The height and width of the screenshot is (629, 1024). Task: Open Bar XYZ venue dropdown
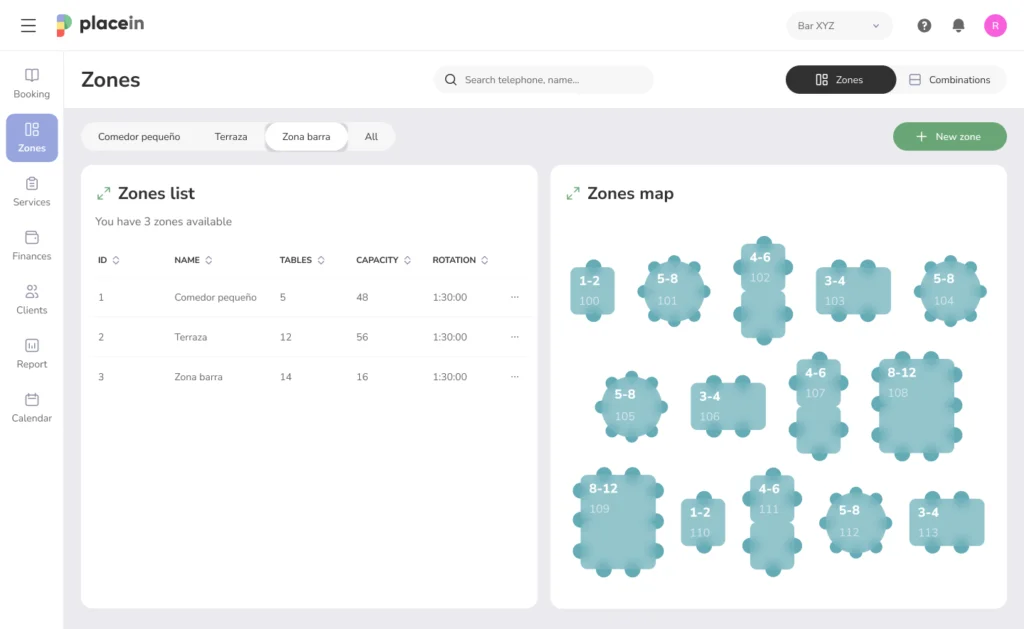[x=839, y=26]
